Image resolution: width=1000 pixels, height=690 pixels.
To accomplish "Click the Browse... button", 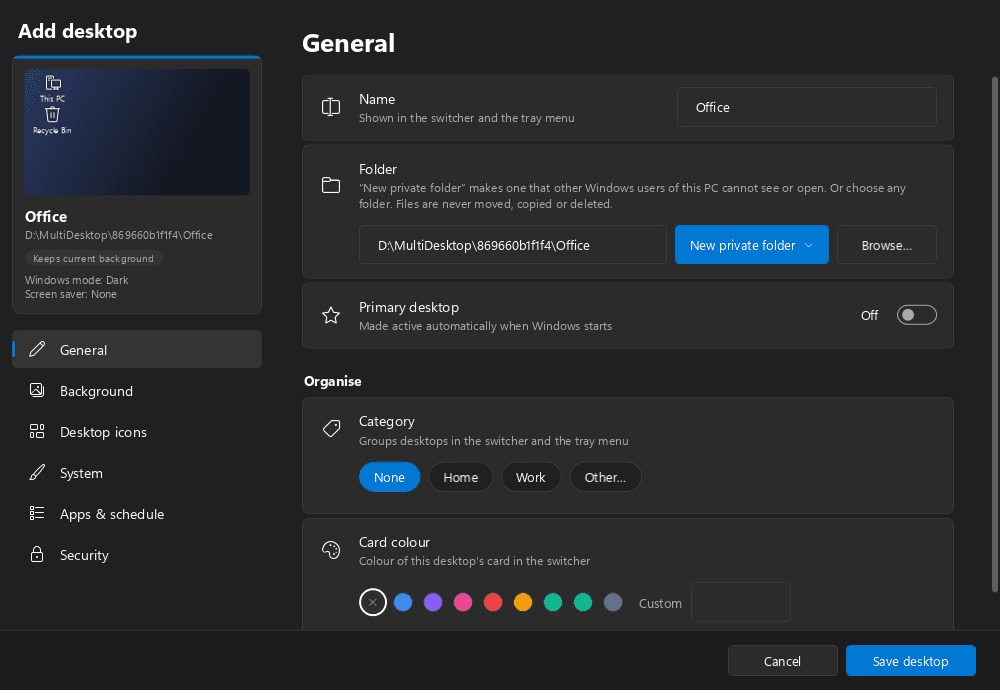I will (886, 245).
